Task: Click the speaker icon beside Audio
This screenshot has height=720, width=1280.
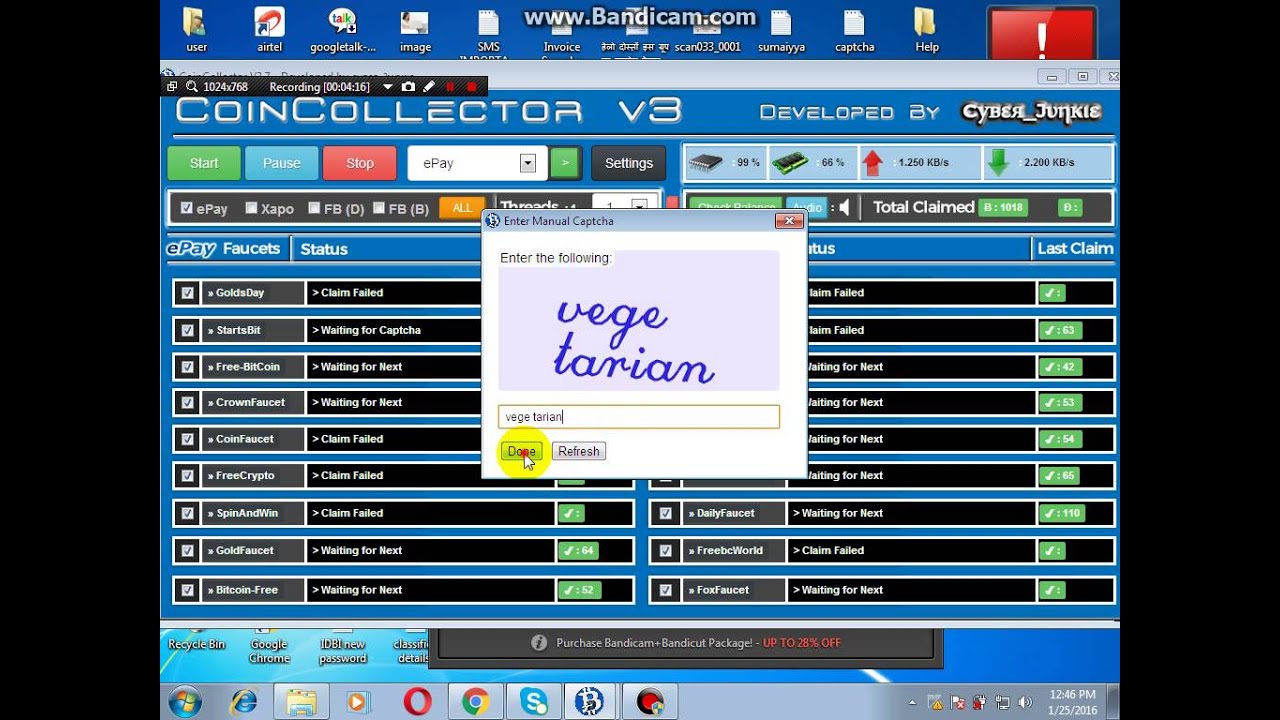Action: point(845,208)
